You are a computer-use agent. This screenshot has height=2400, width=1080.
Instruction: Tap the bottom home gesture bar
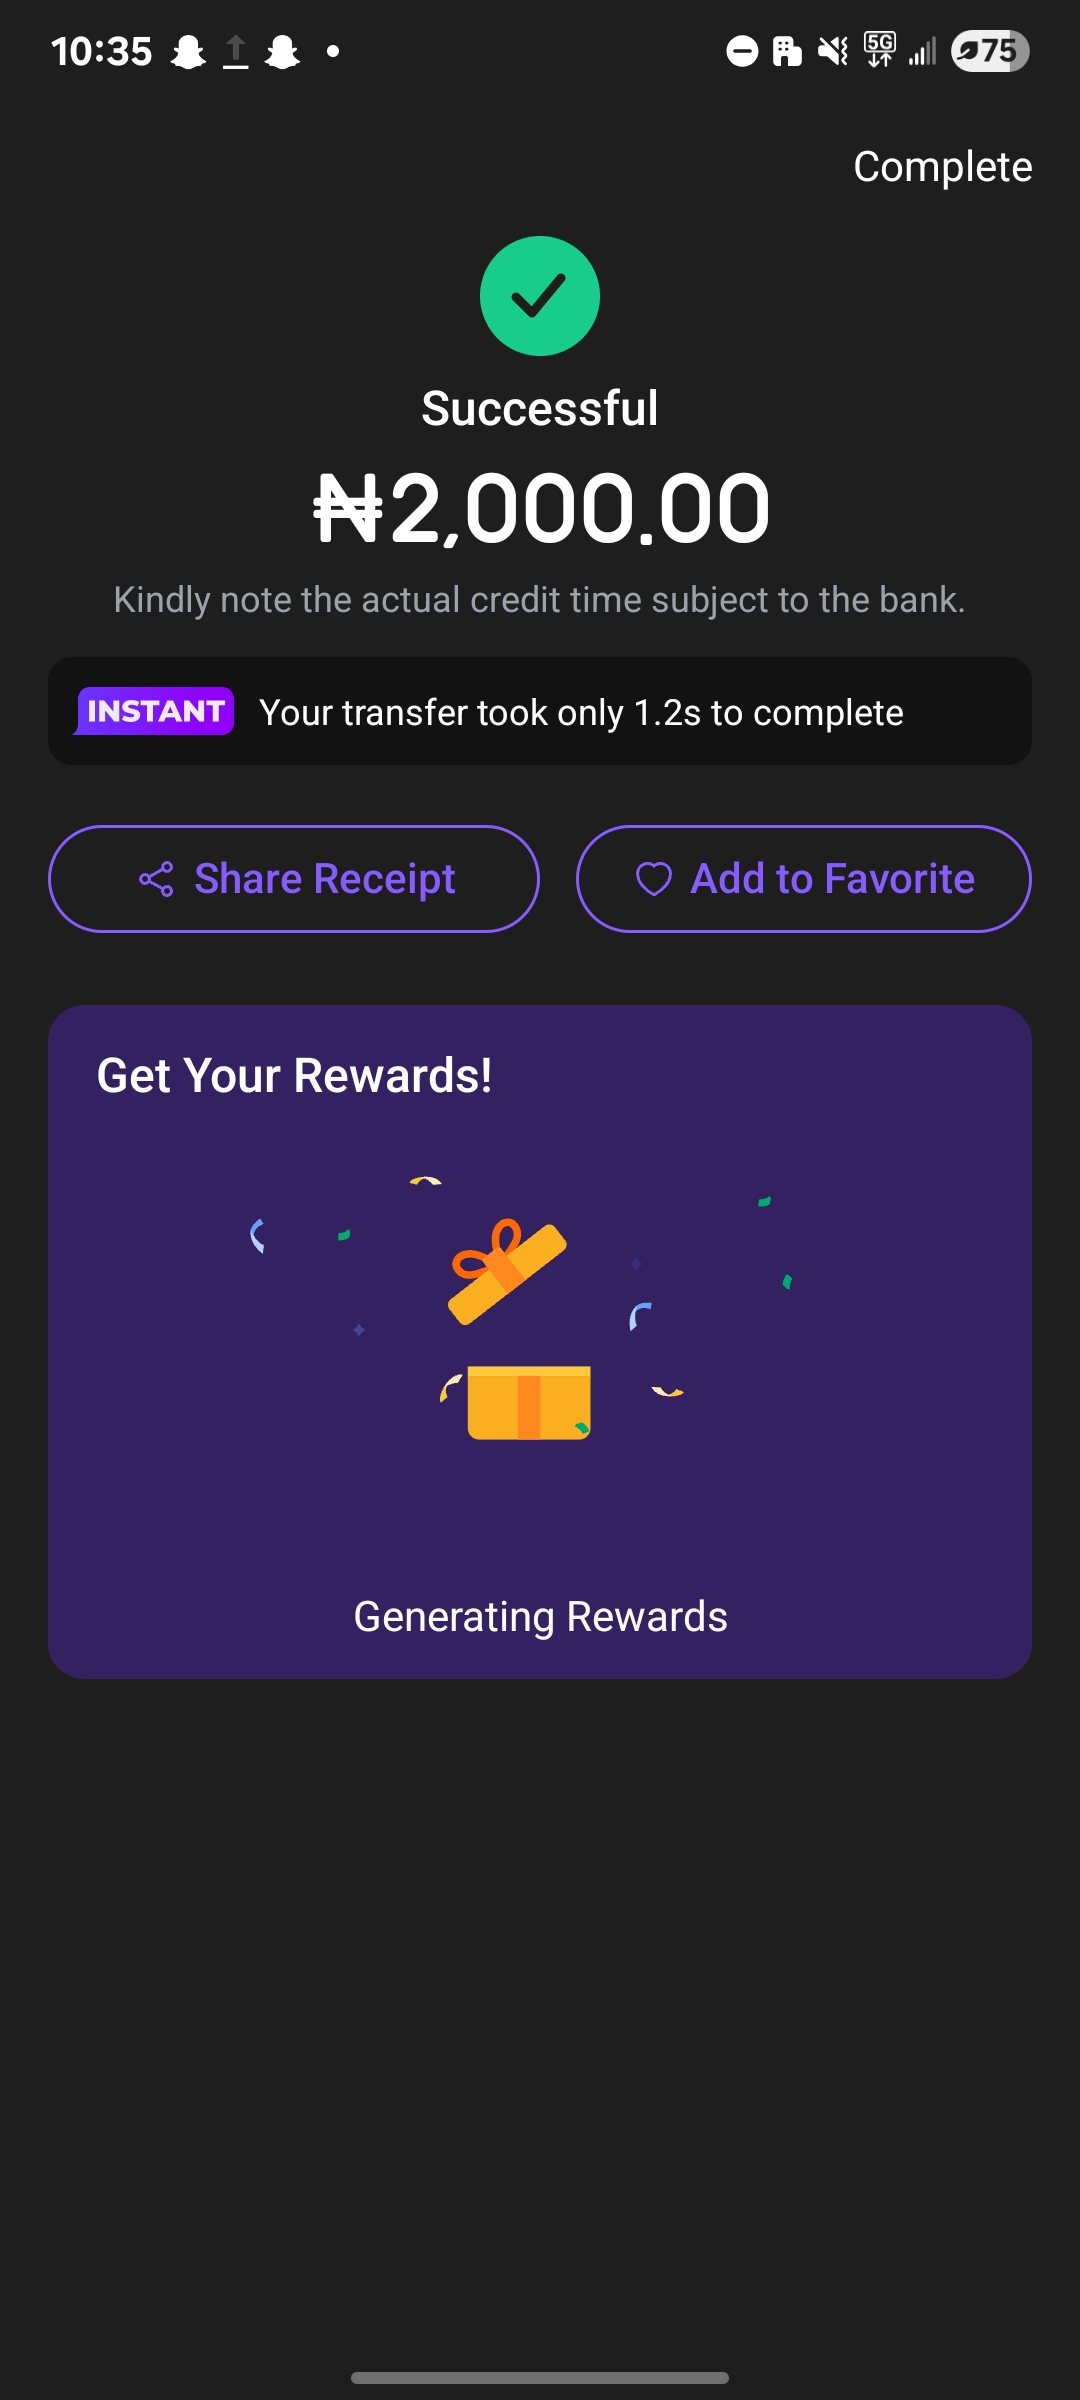coord(540,2377)
